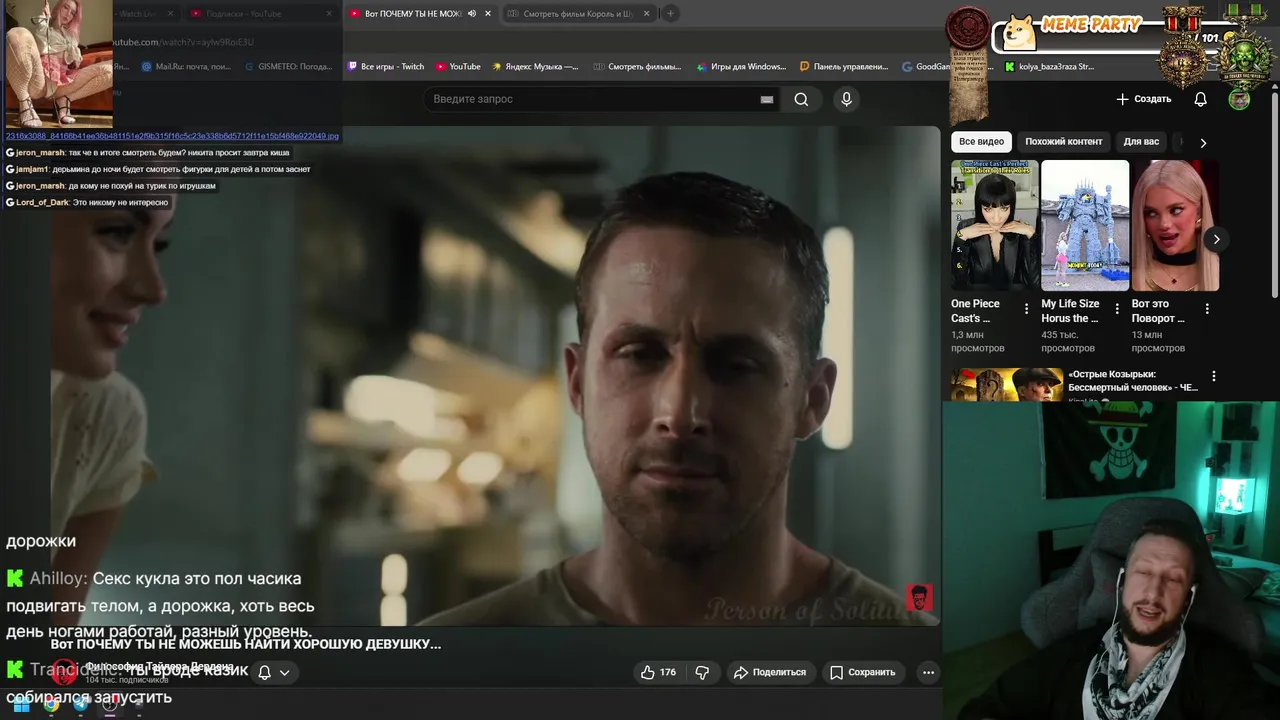The width and height of the screenshot is (1280, 720).
Task: Click the 13 млн просмотров text
Action: point(1158,341)
